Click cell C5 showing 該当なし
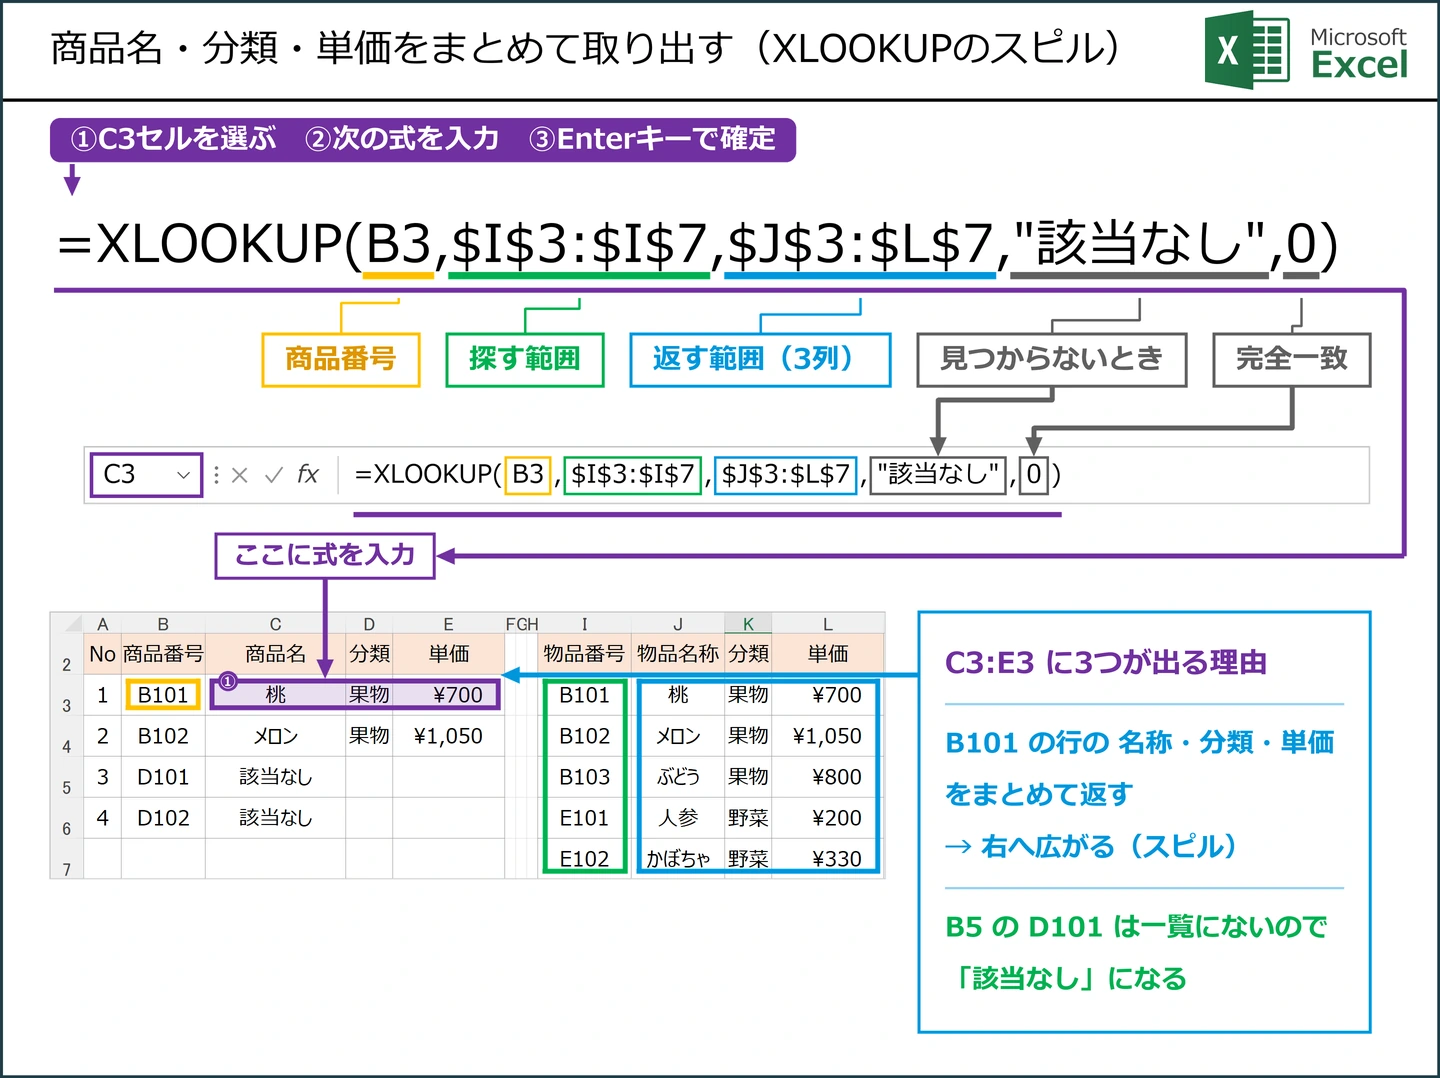 pos(275,777)
